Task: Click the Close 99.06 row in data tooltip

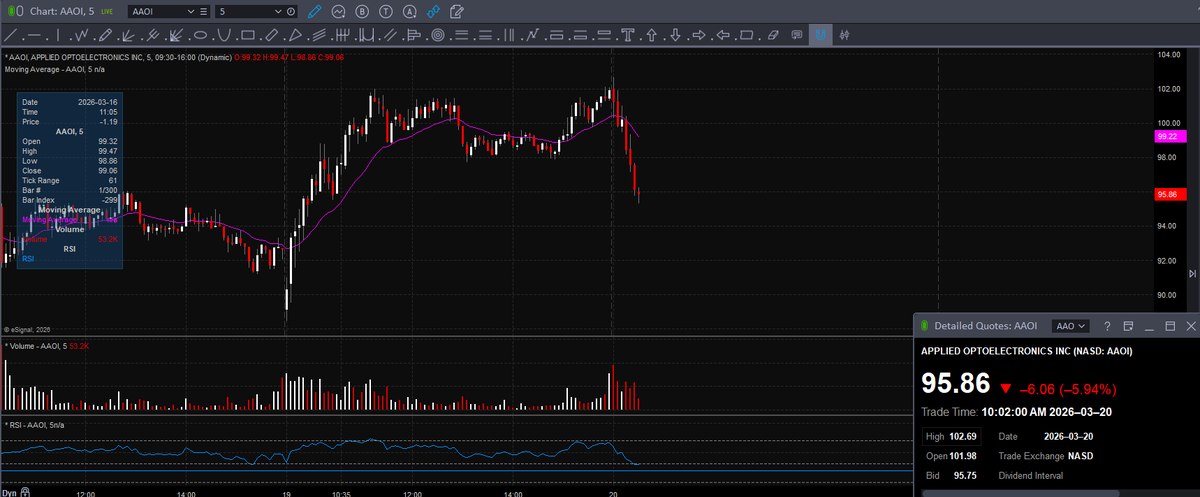Action: 70,171
